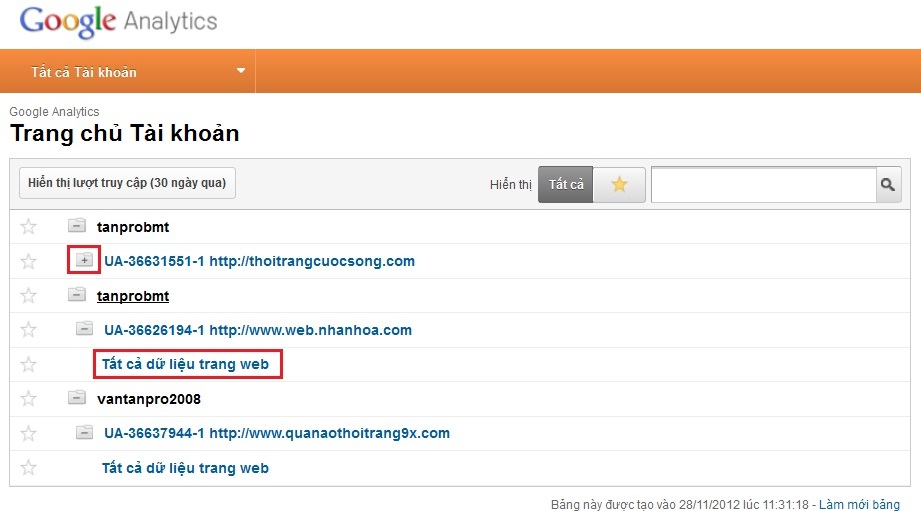The height and width of the screenshot is (511, 921).
Task: Select the vantanpro2008 account name
Action: point(149,399)
